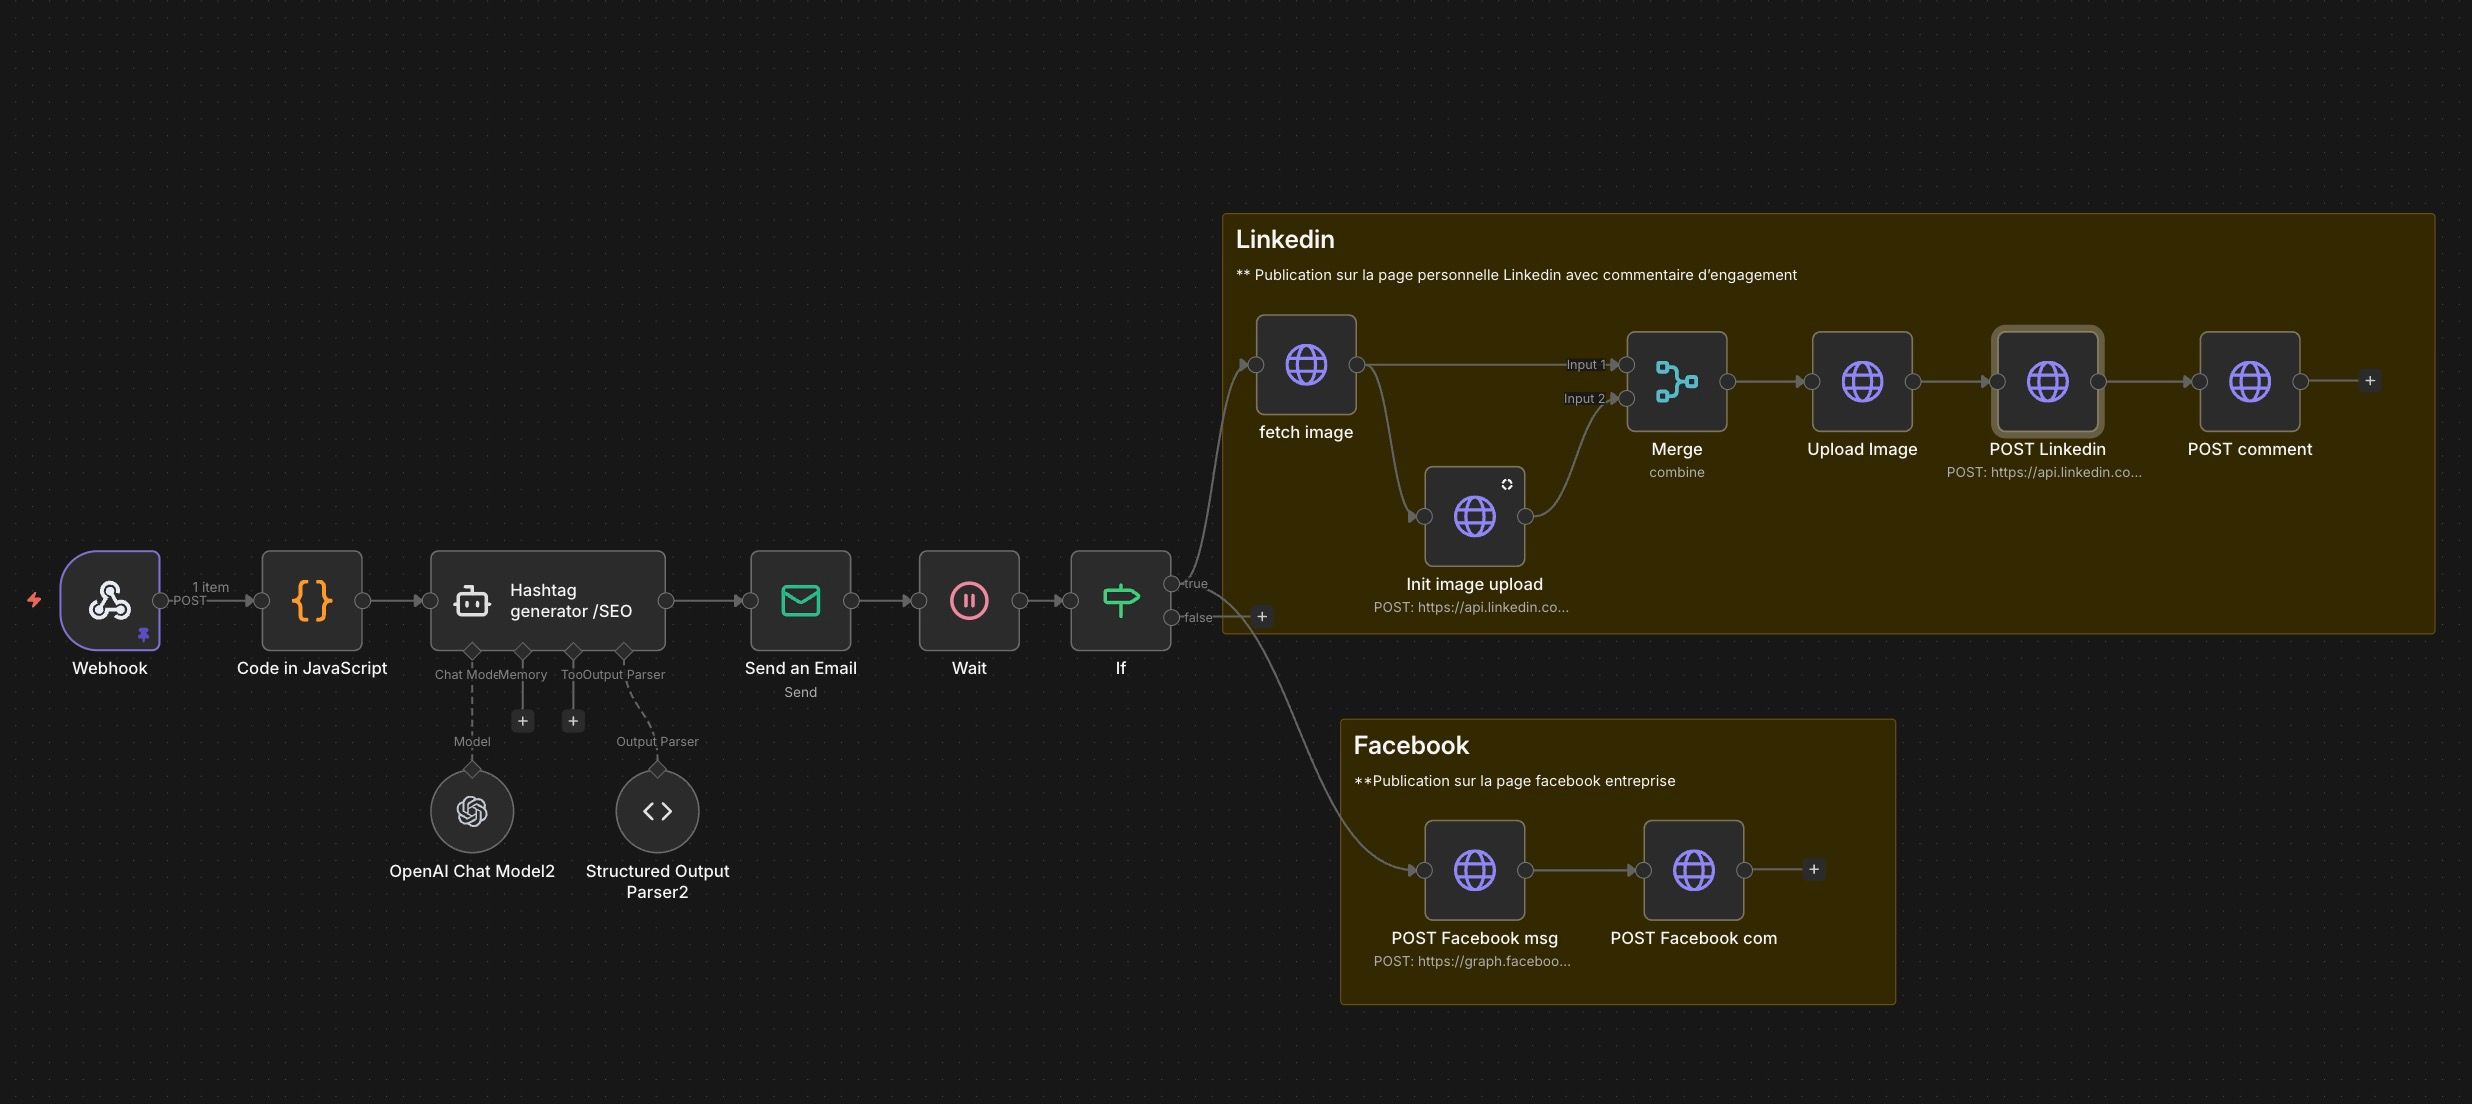The image size is (2472, 1104).
Task: Open the POST Linkedin node
Action: pos(2047,381)
